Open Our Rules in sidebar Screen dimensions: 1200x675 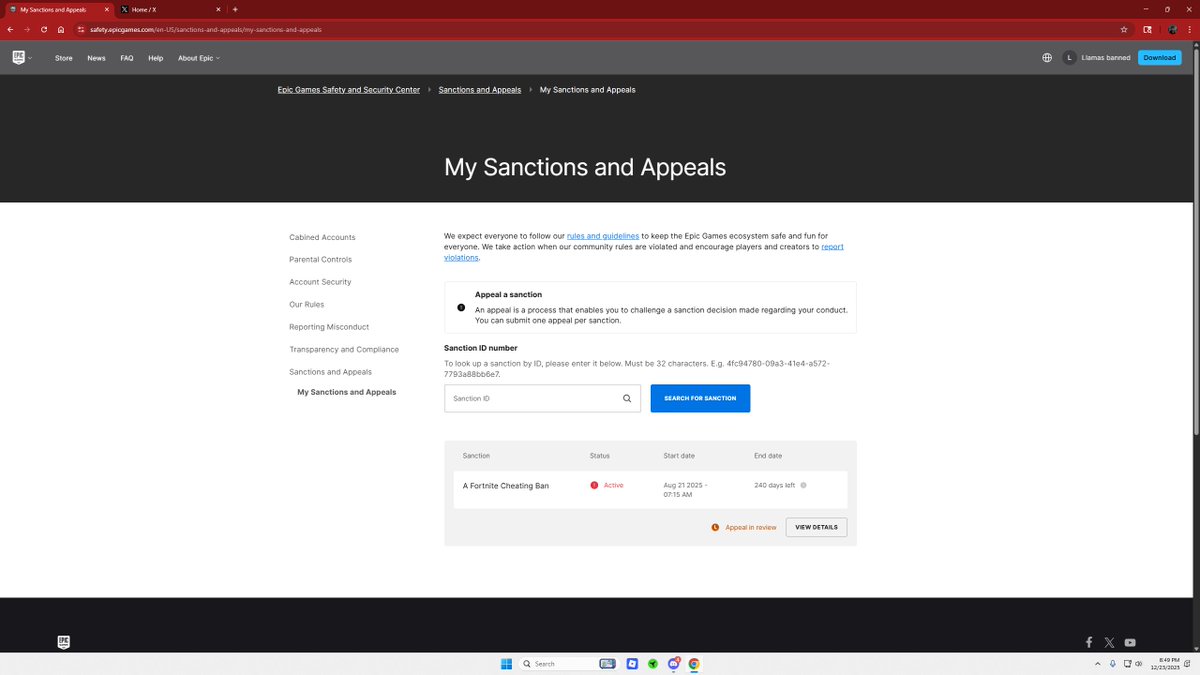coord(307,304)
